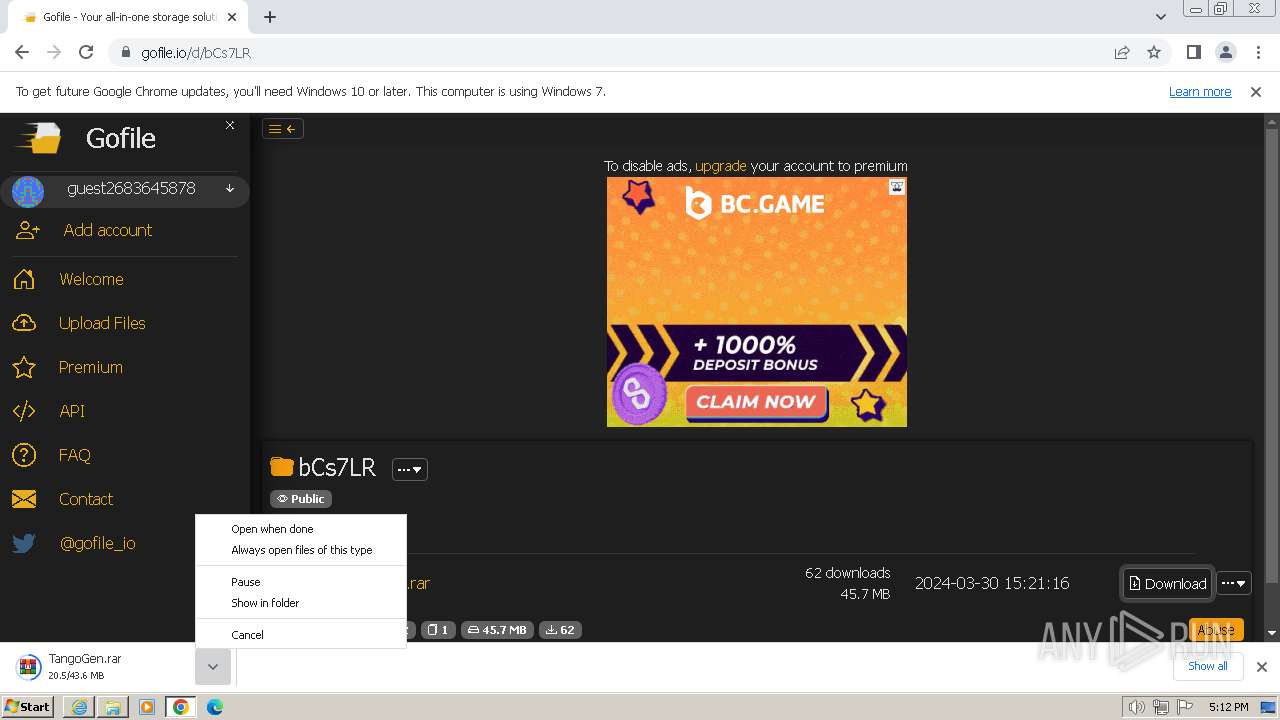Open the FAQ page

point(74,455)
